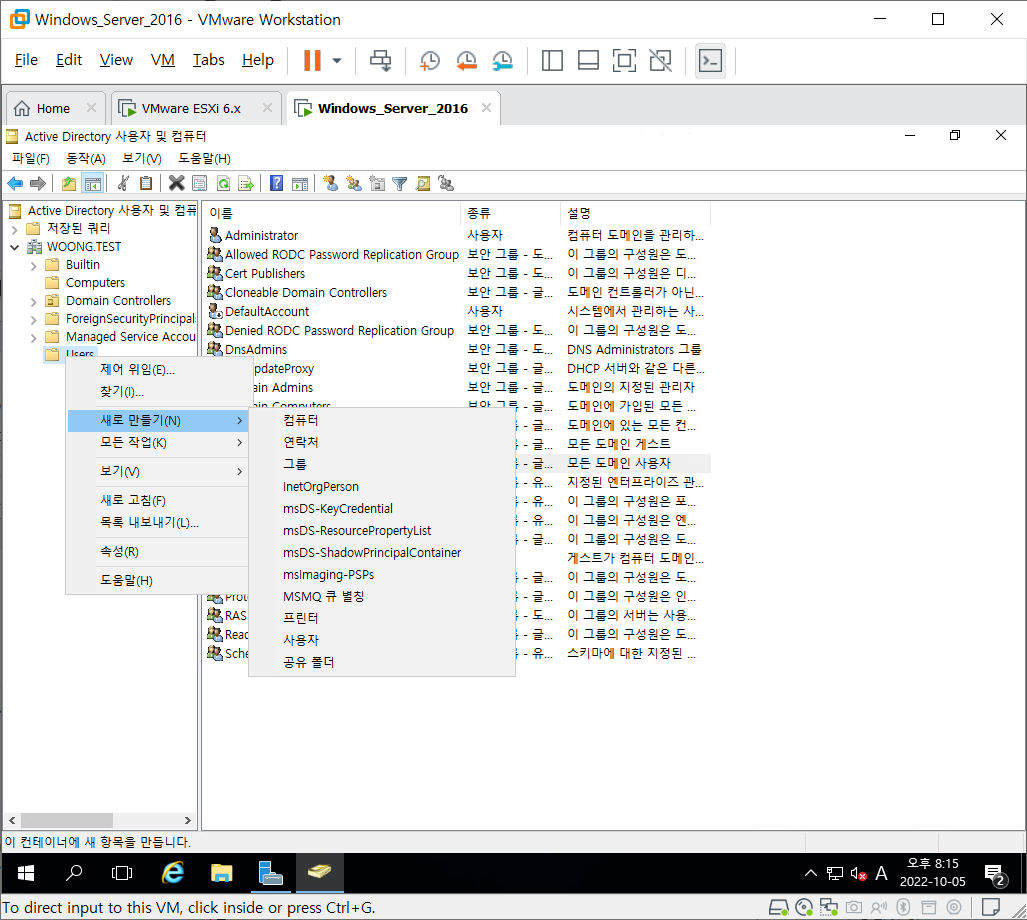Create a new user via toolbar icon
Image resolution: width=1027 pixels, height=920 pixels.
331,183
